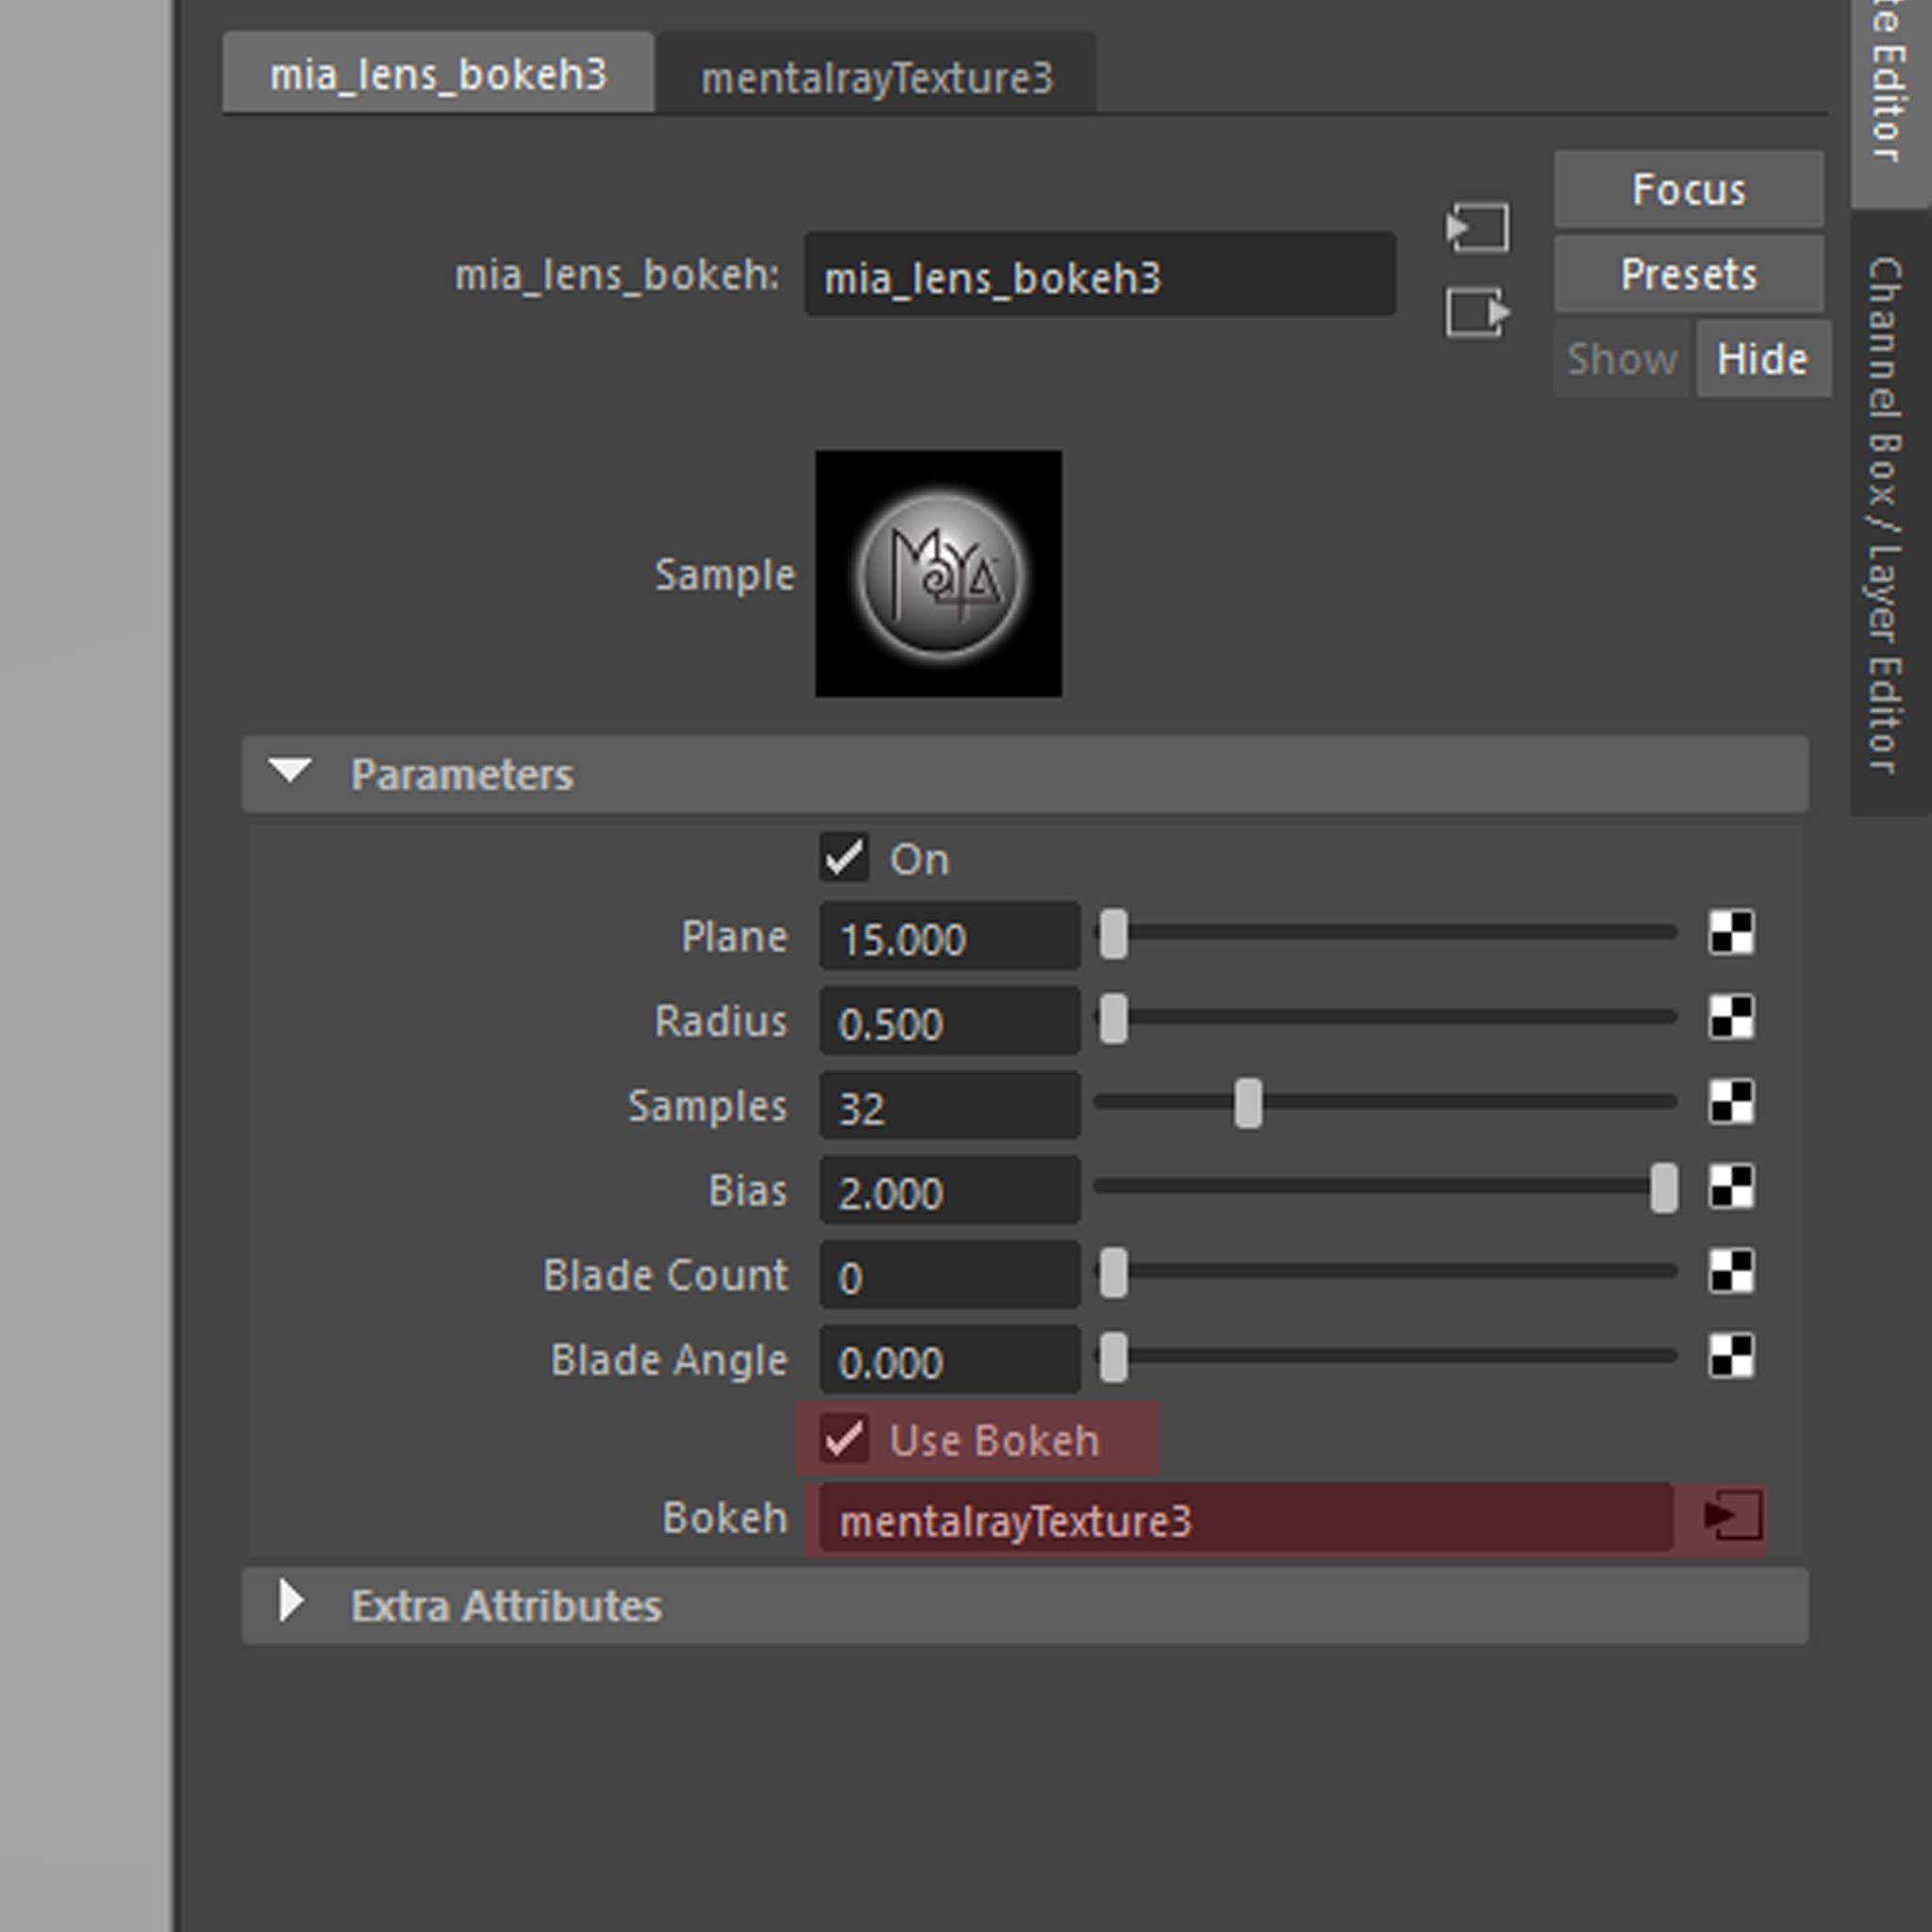Click the Radius map checker icon

(x=1731, y=1018)
